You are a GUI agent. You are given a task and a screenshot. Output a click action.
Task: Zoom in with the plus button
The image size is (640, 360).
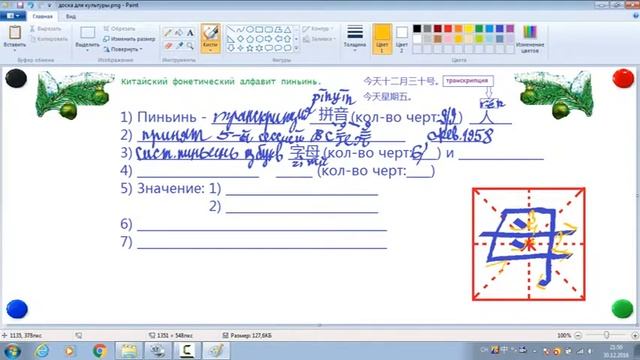pyautogui.click(x=635, y=336)
